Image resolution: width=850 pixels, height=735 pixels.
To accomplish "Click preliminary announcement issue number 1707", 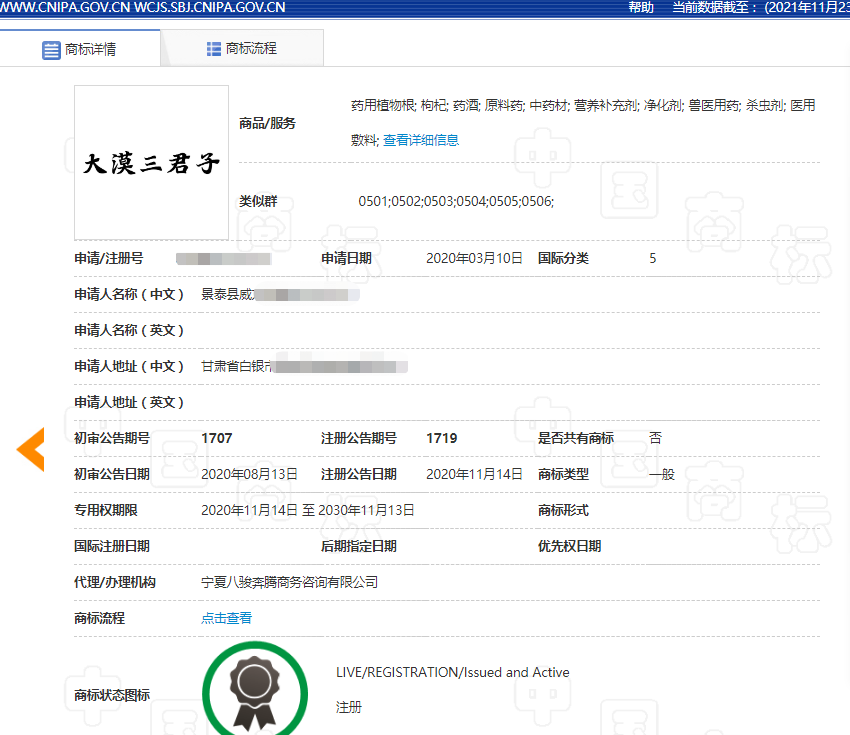I will coord(217,438).
